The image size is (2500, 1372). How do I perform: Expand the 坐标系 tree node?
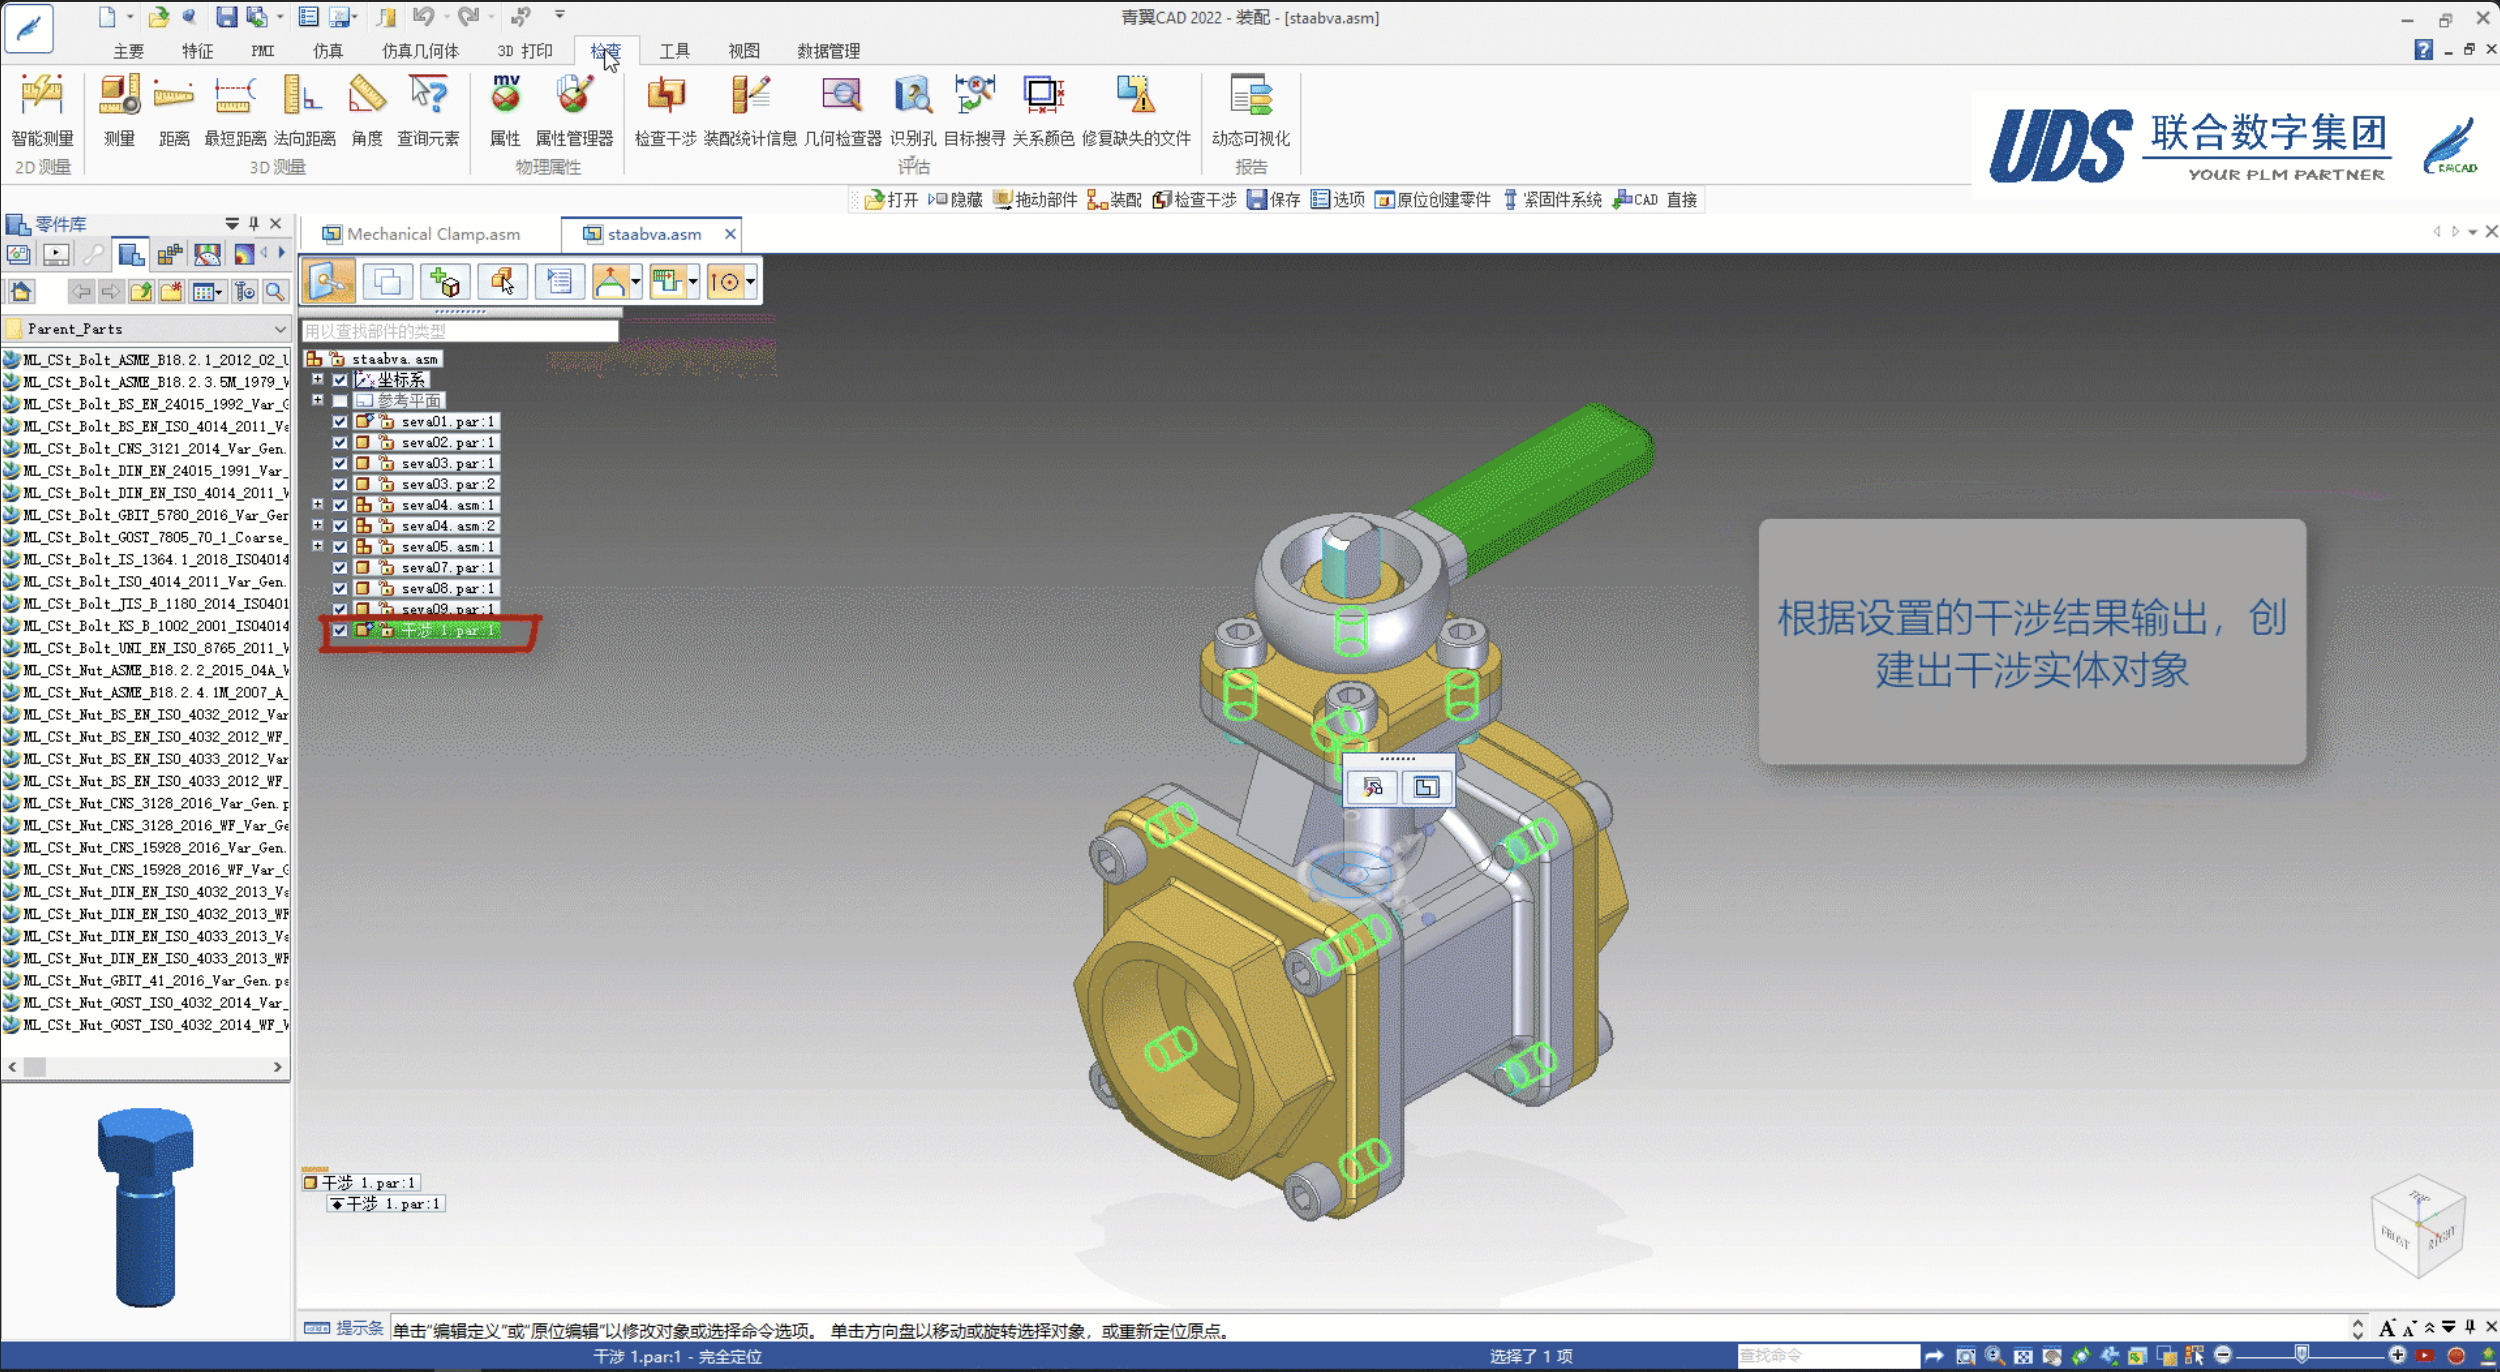coord(318,379)
